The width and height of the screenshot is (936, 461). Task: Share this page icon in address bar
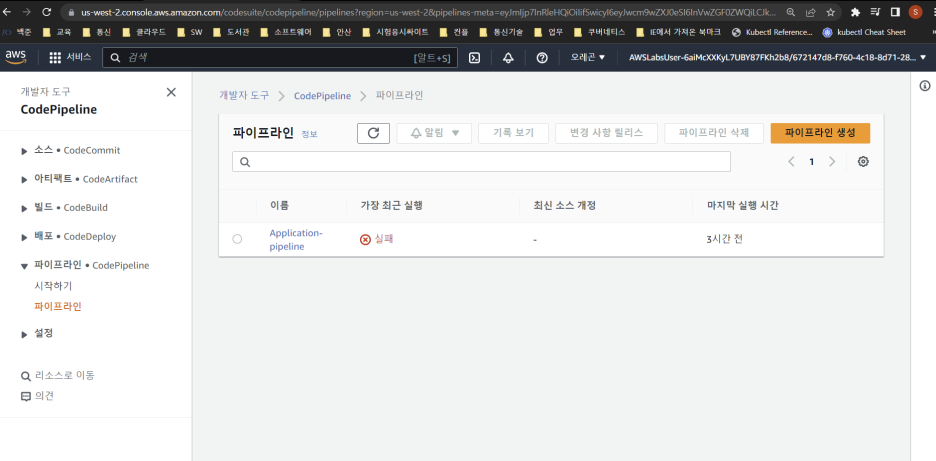811,12
